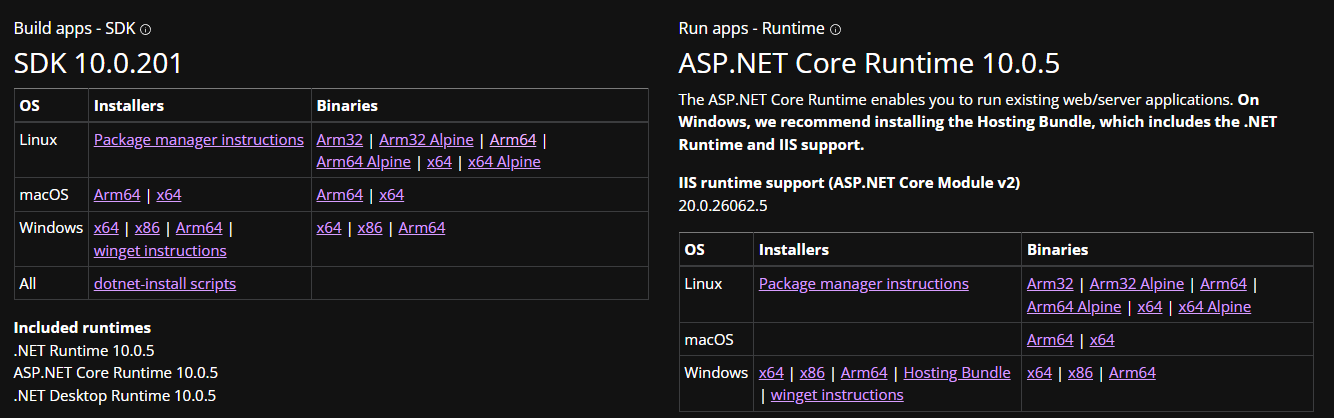Screen dimensions: 1334x418
Task: Download ASP.NET Runtime Linux x64 Alpine binary
Action: point(1215,307)
